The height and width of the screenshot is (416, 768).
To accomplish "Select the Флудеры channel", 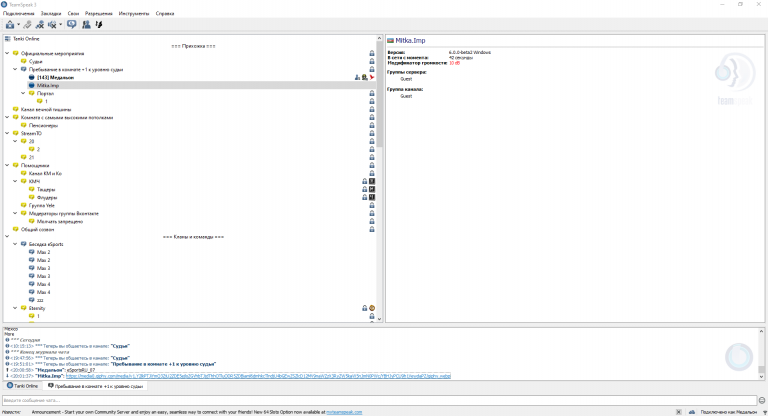I will click(x=47, y=197).
